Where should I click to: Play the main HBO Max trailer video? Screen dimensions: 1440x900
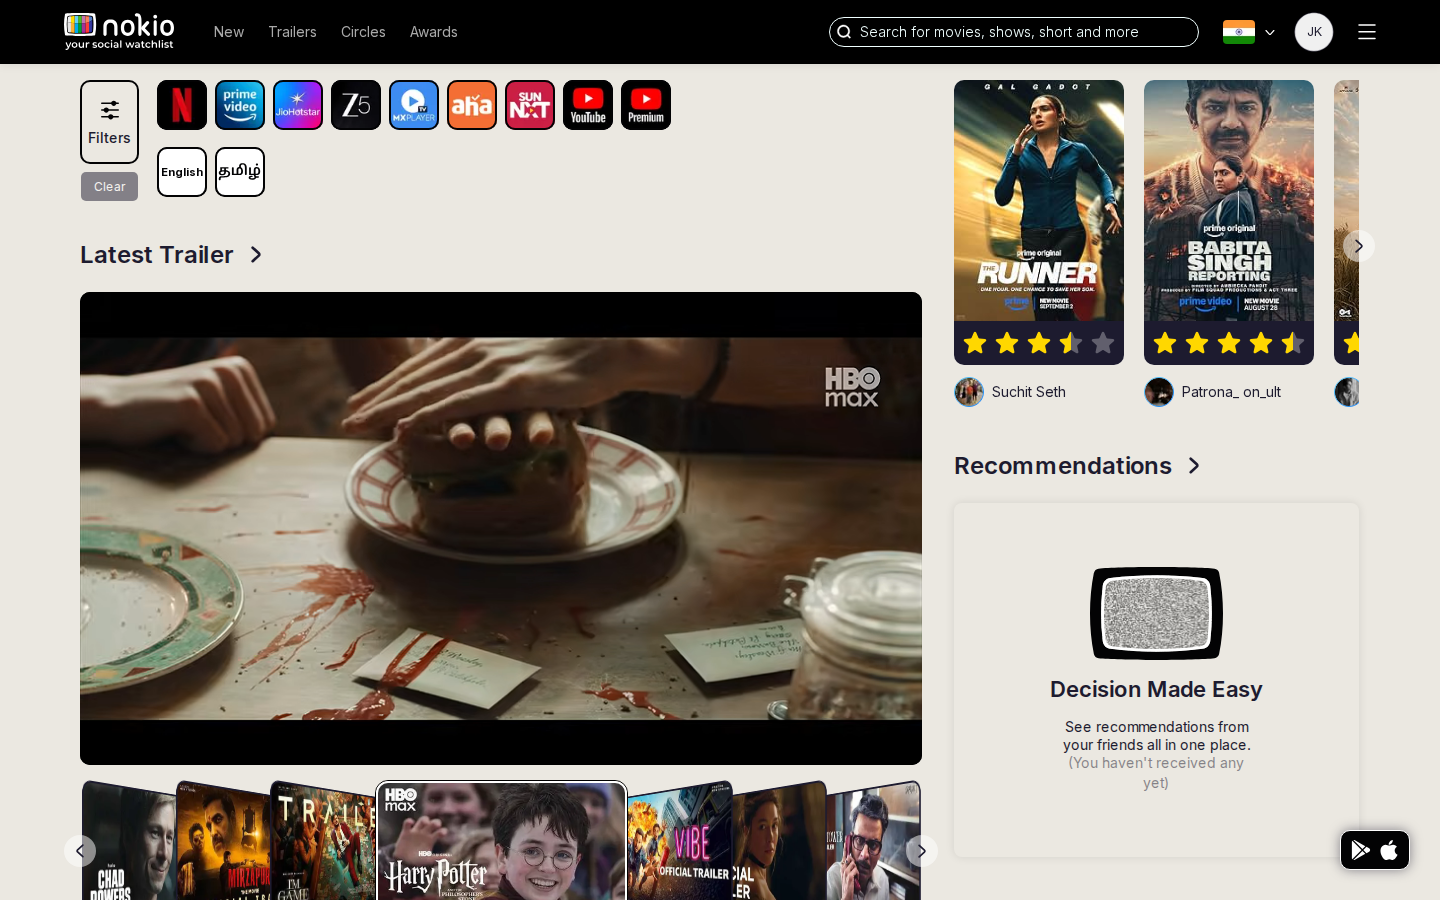coord(501,528)
